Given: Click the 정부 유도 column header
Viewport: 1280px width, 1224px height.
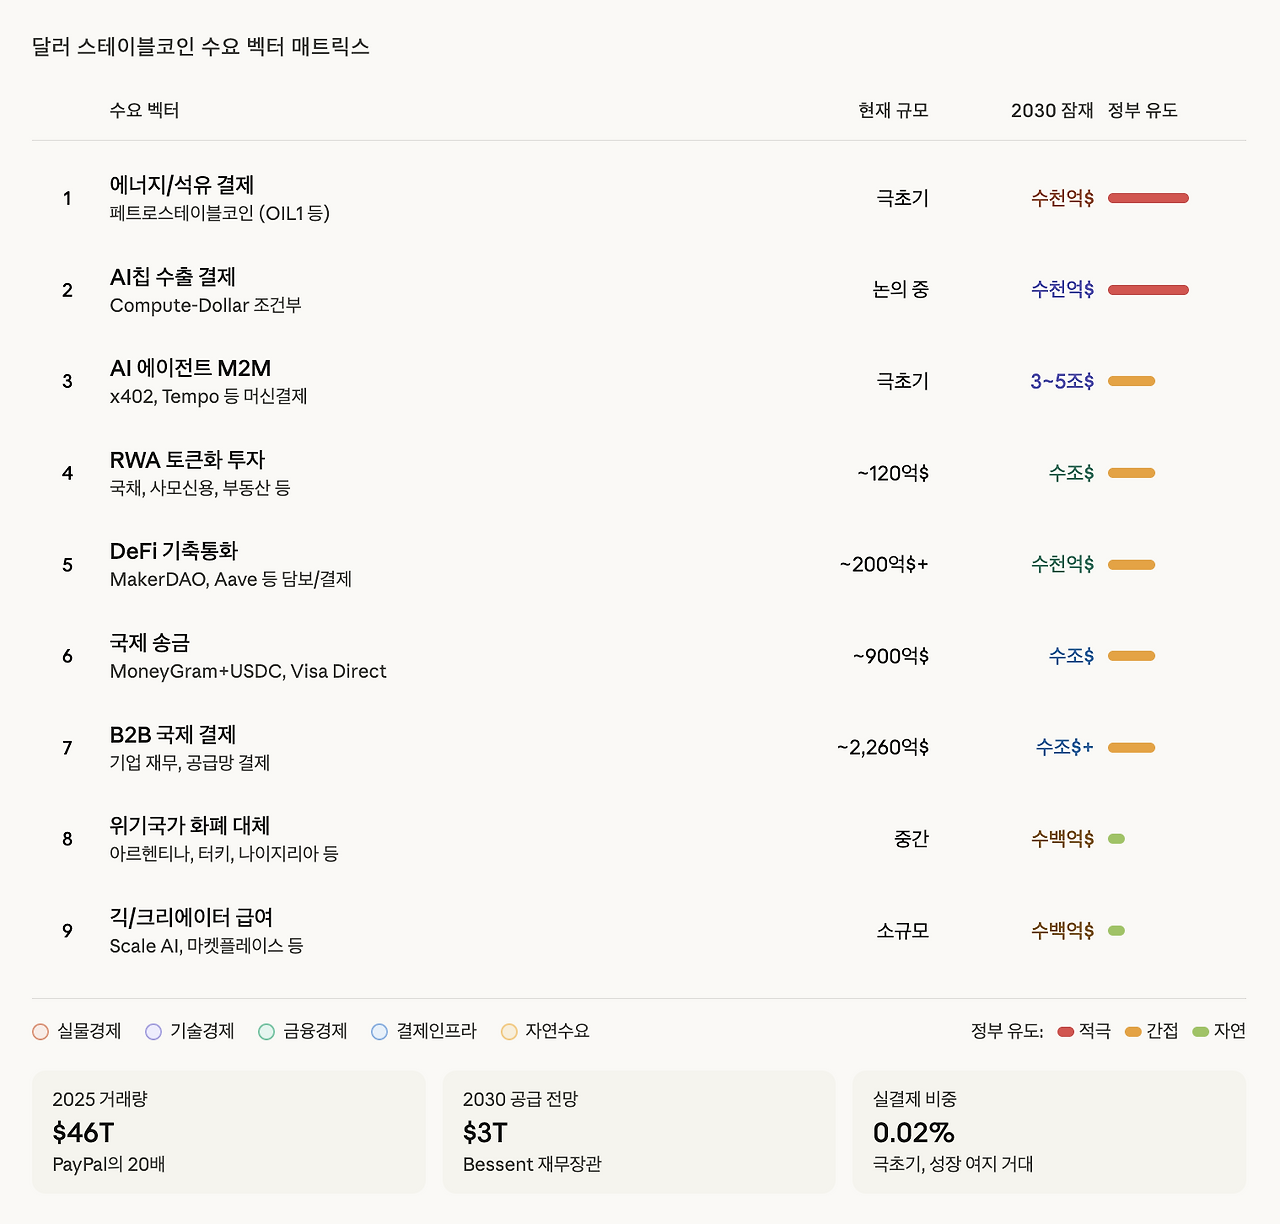Looking at the screenshot, I should click(x=1142, y=110).
